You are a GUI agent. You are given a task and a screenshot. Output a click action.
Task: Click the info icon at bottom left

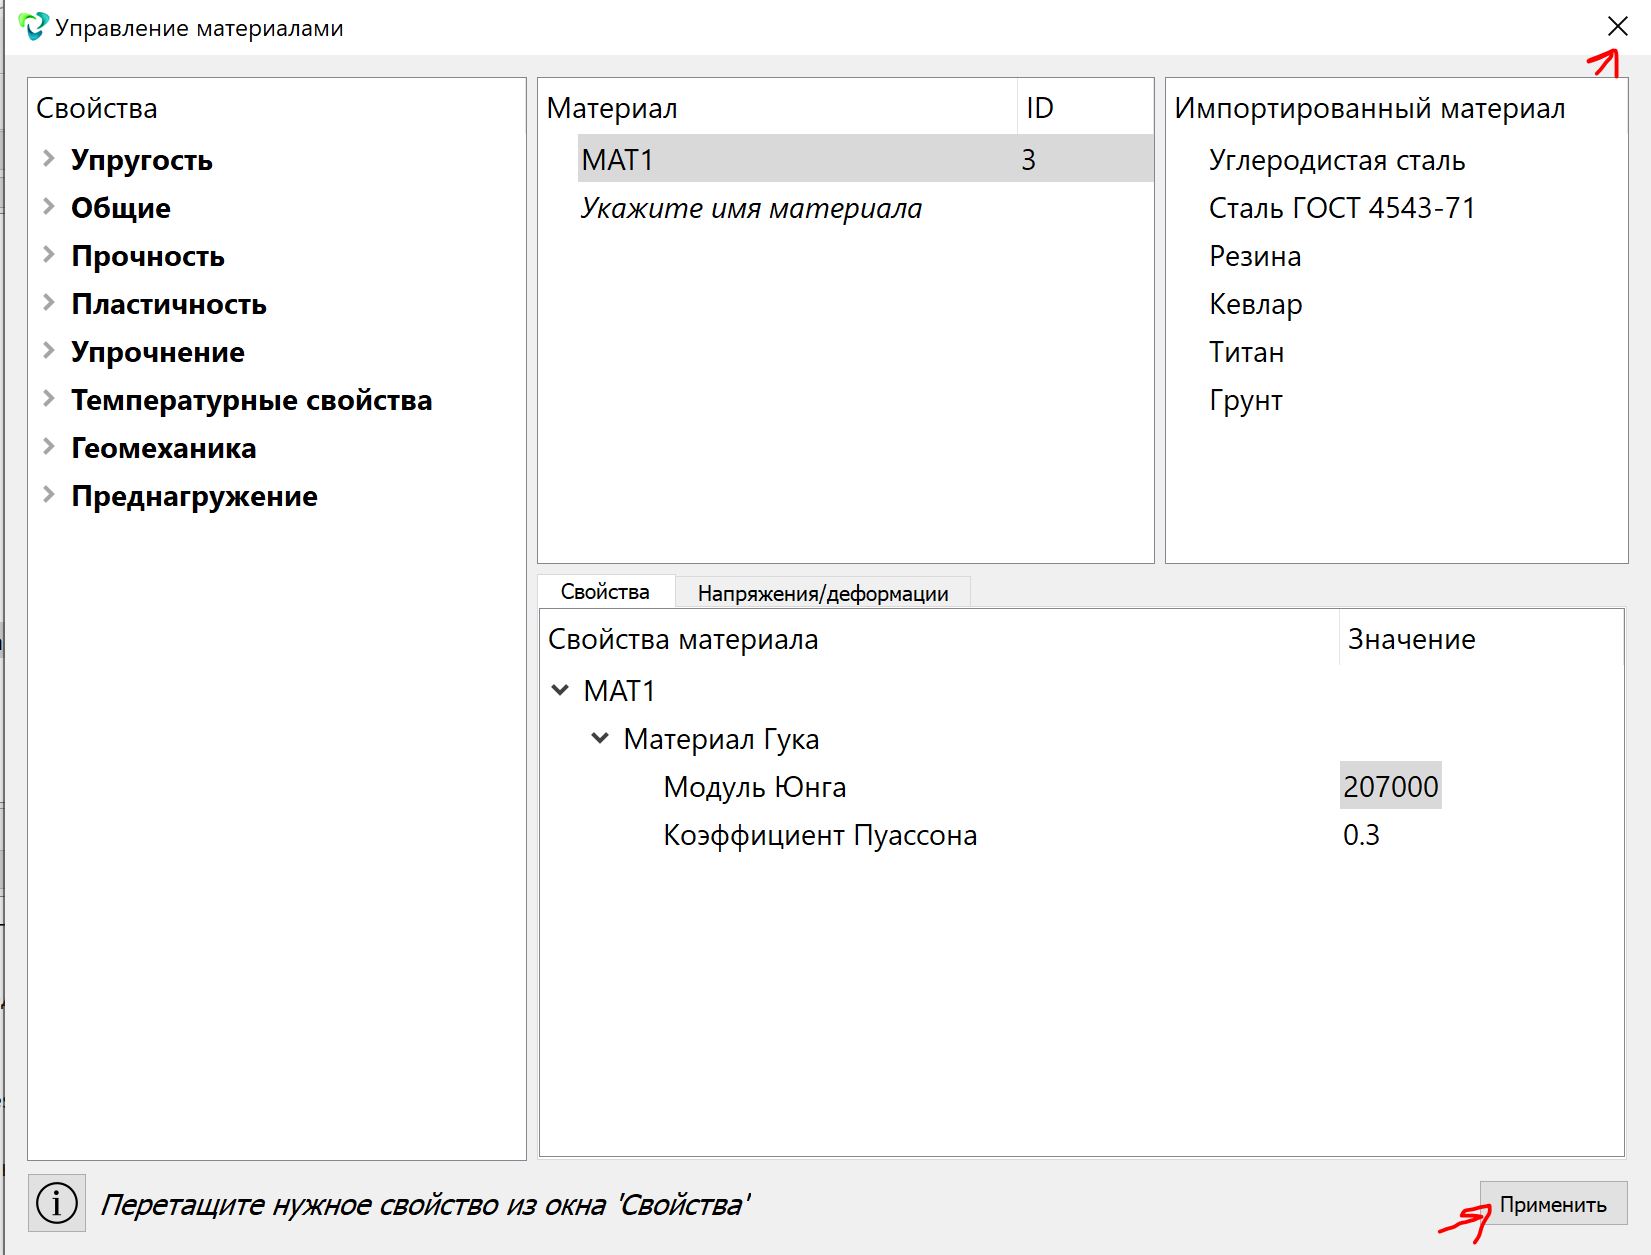click(x=57, y=1203)
